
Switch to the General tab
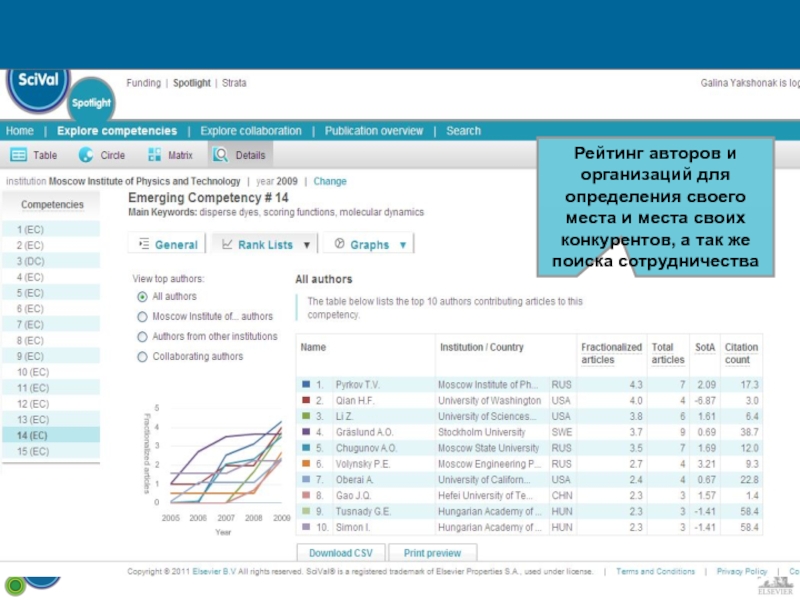click(167, 243)
